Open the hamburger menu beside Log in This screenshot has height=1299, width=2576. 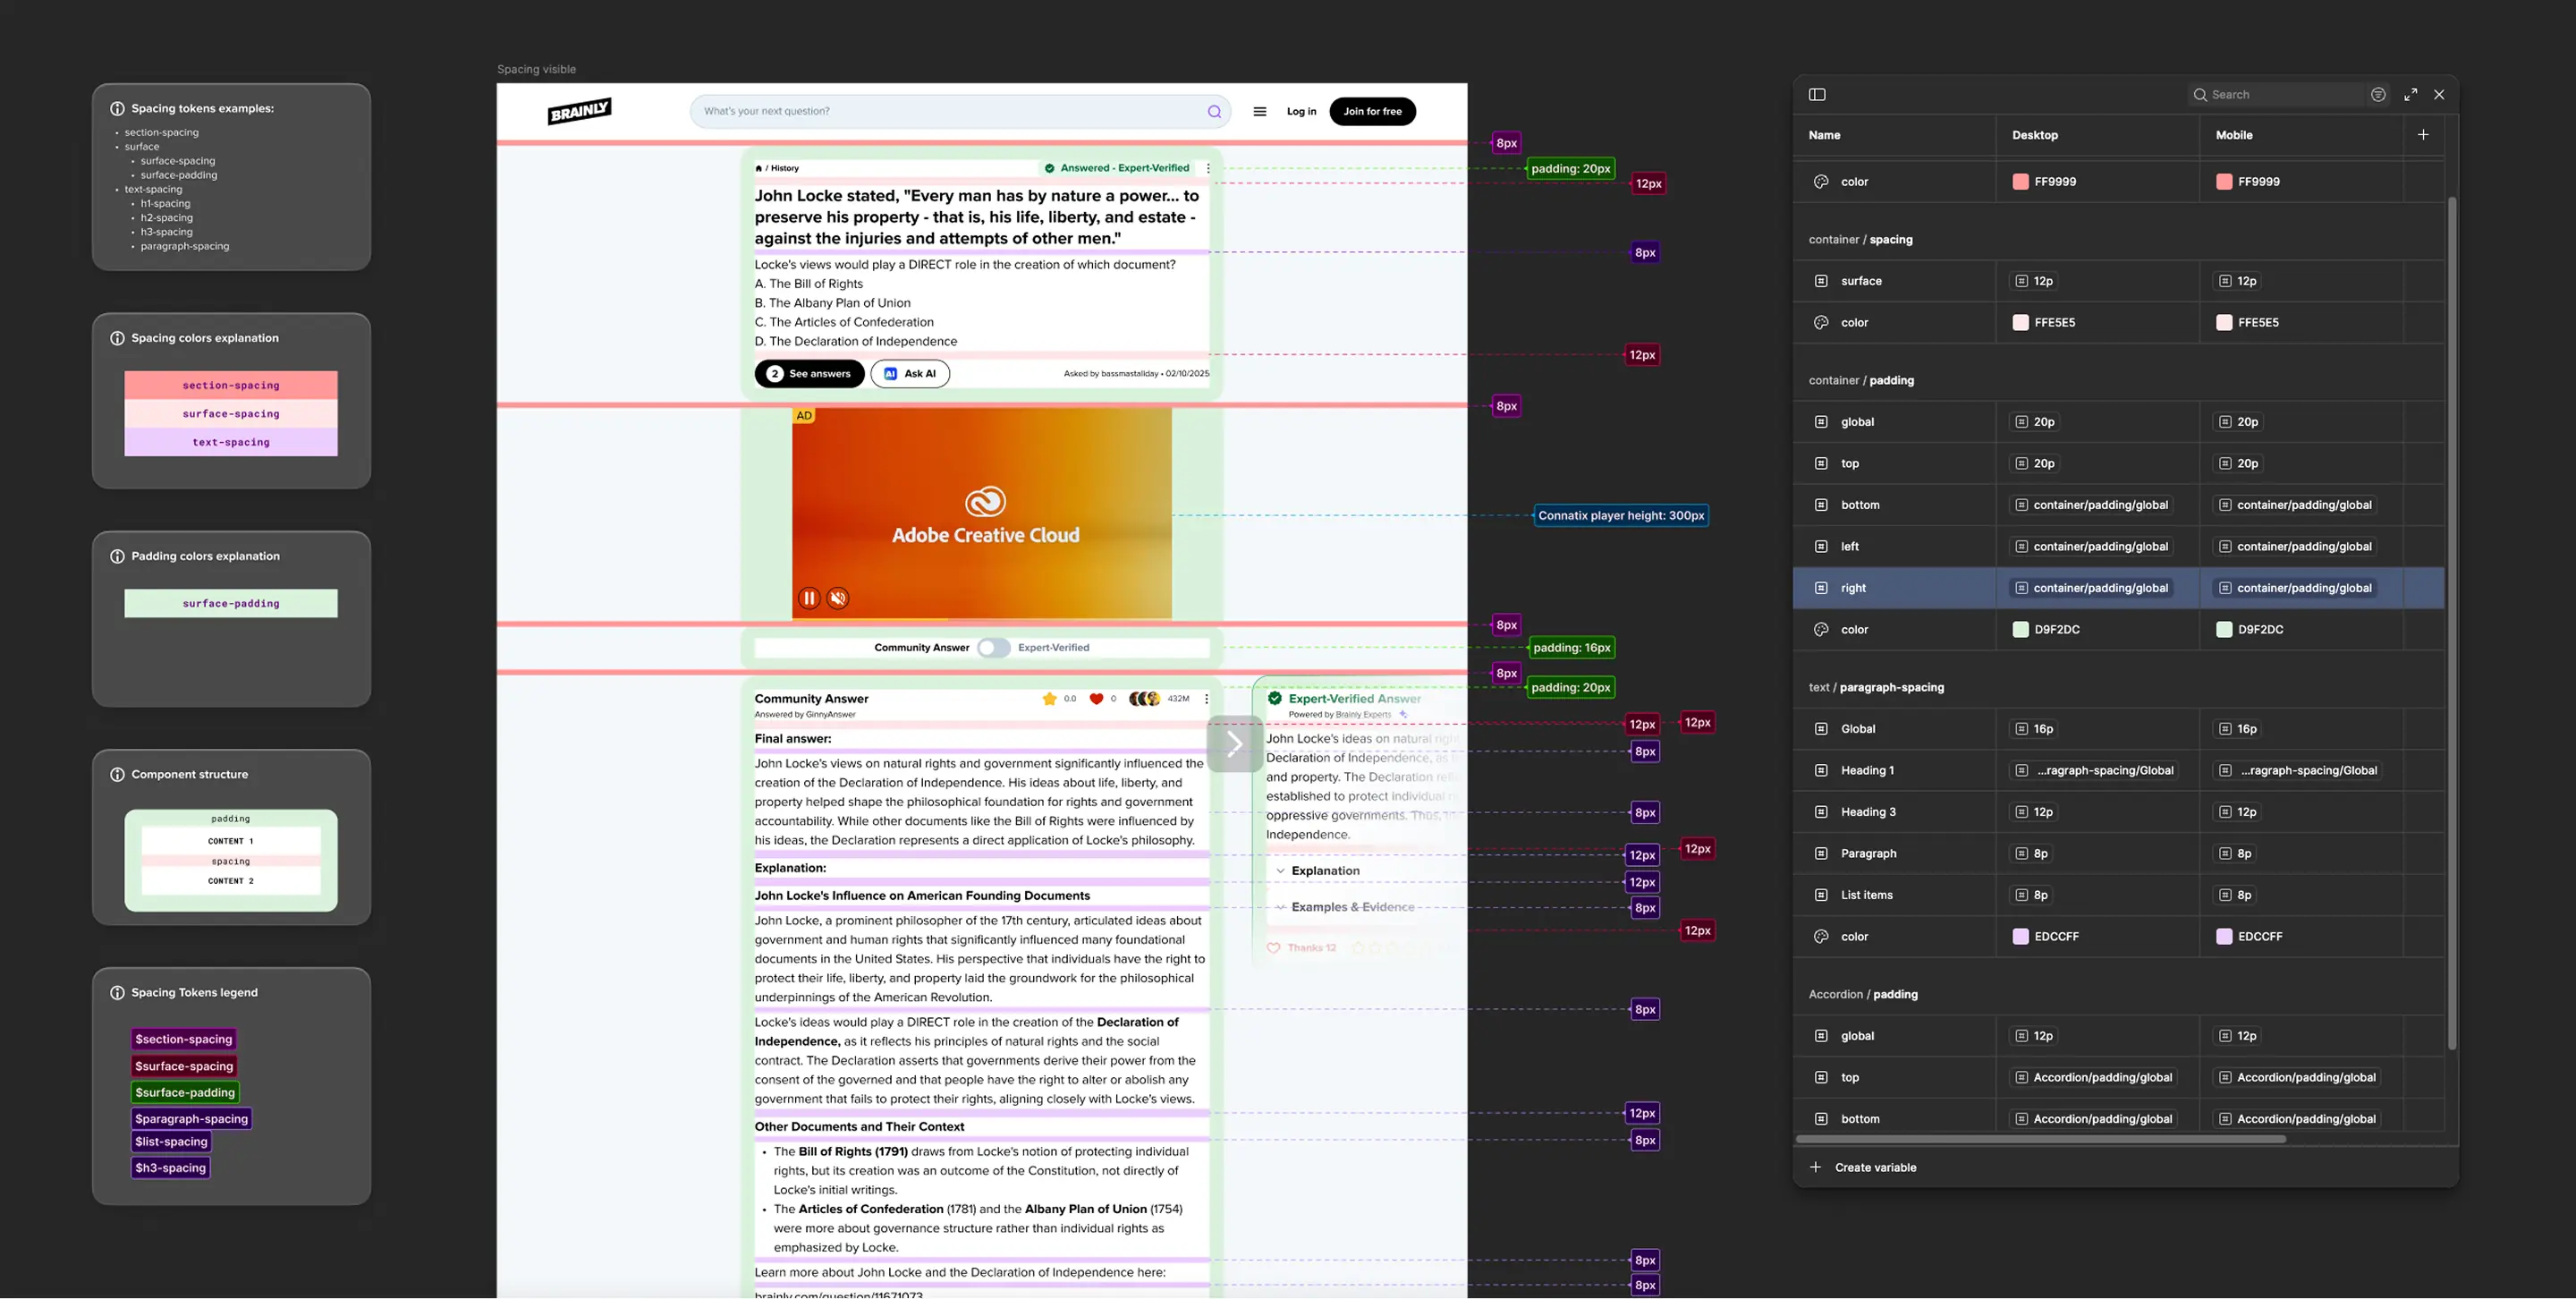pyautogui.click(x=1260, y=112)
